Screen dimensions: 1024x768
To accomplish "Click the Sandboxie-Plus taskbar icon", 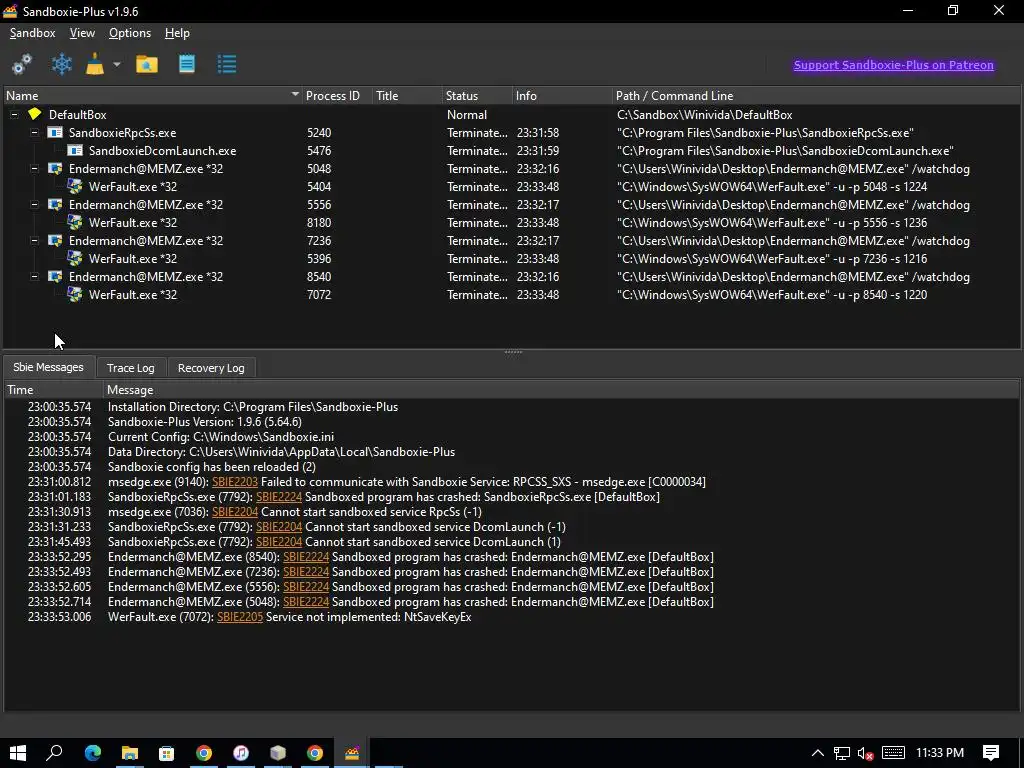I will click(352, 753).
